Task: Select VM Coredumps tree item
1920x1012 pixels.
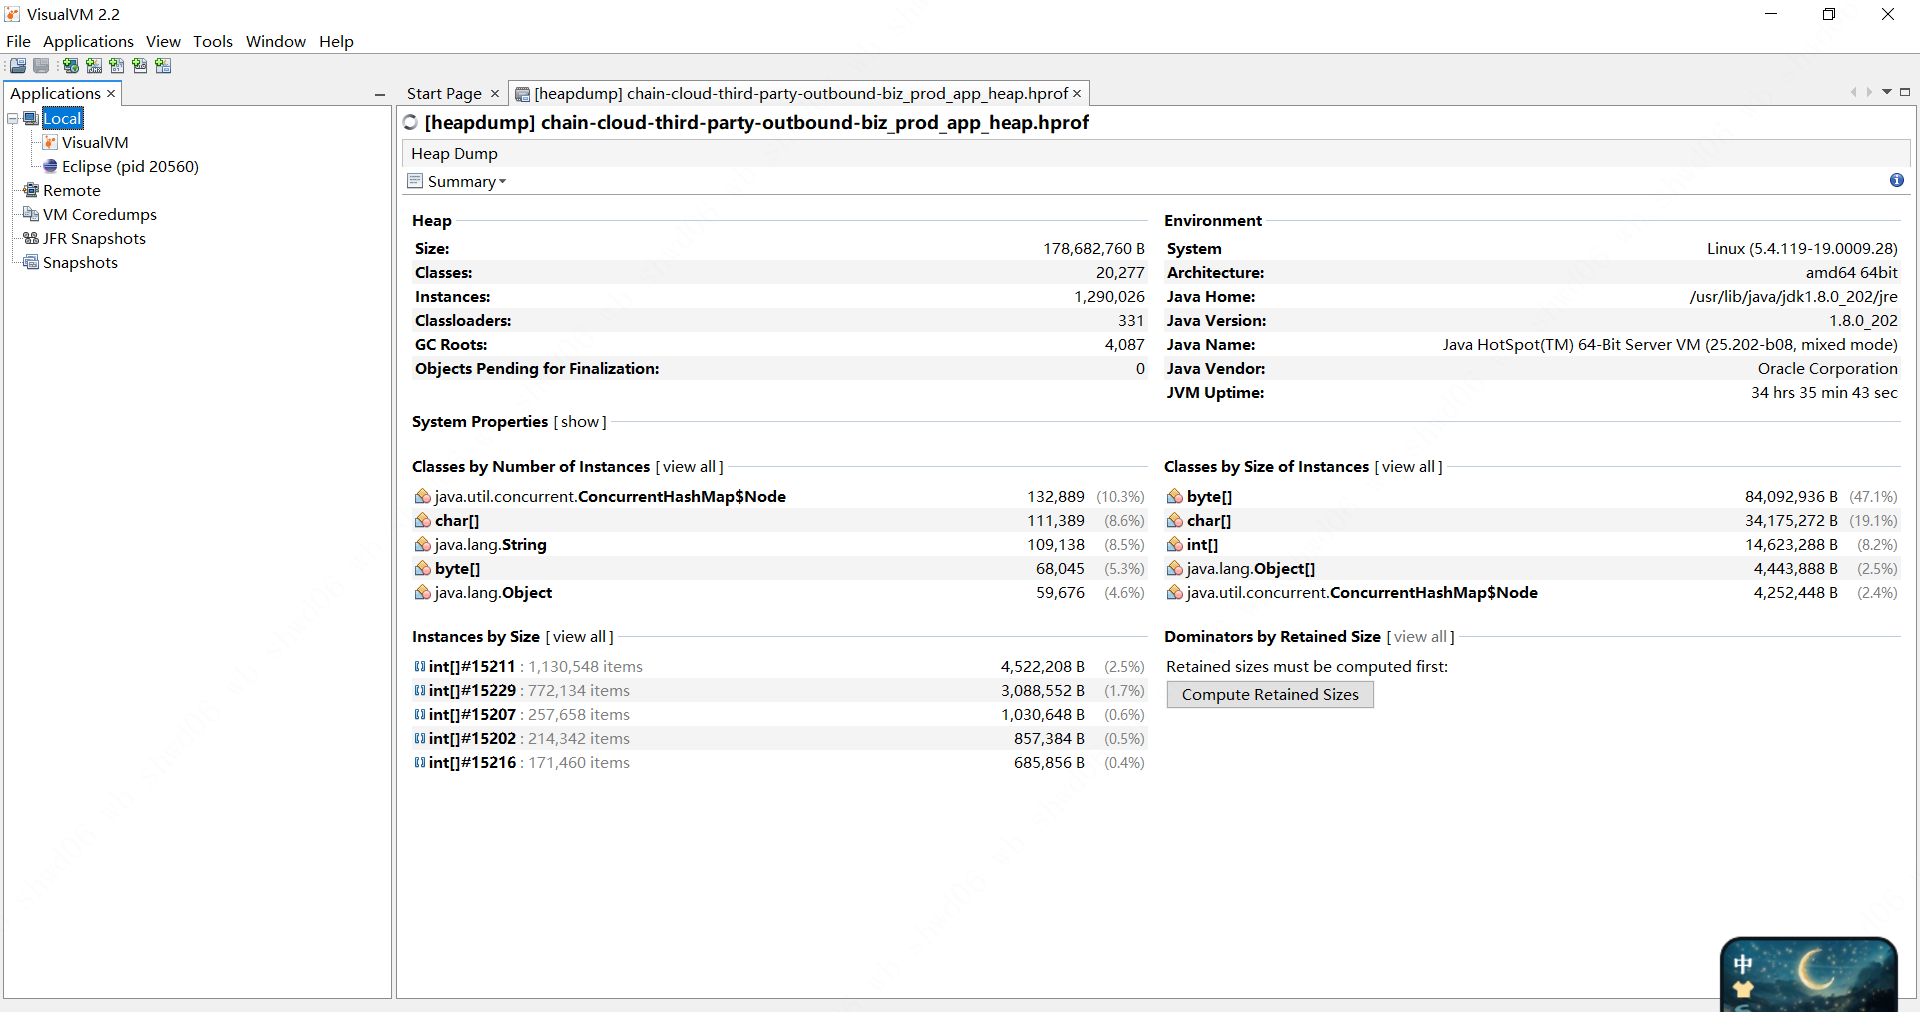Action: 100,214
